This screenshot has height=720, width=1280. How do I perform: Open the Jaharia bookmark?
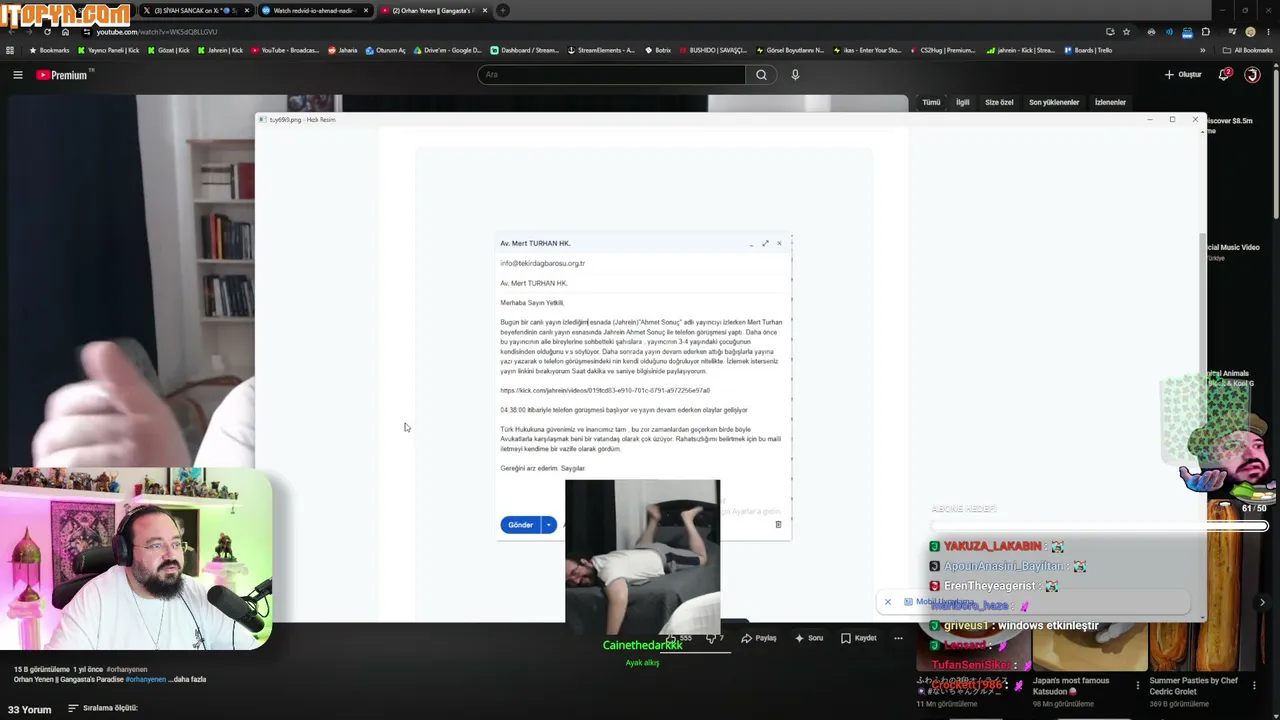[342, 50]
